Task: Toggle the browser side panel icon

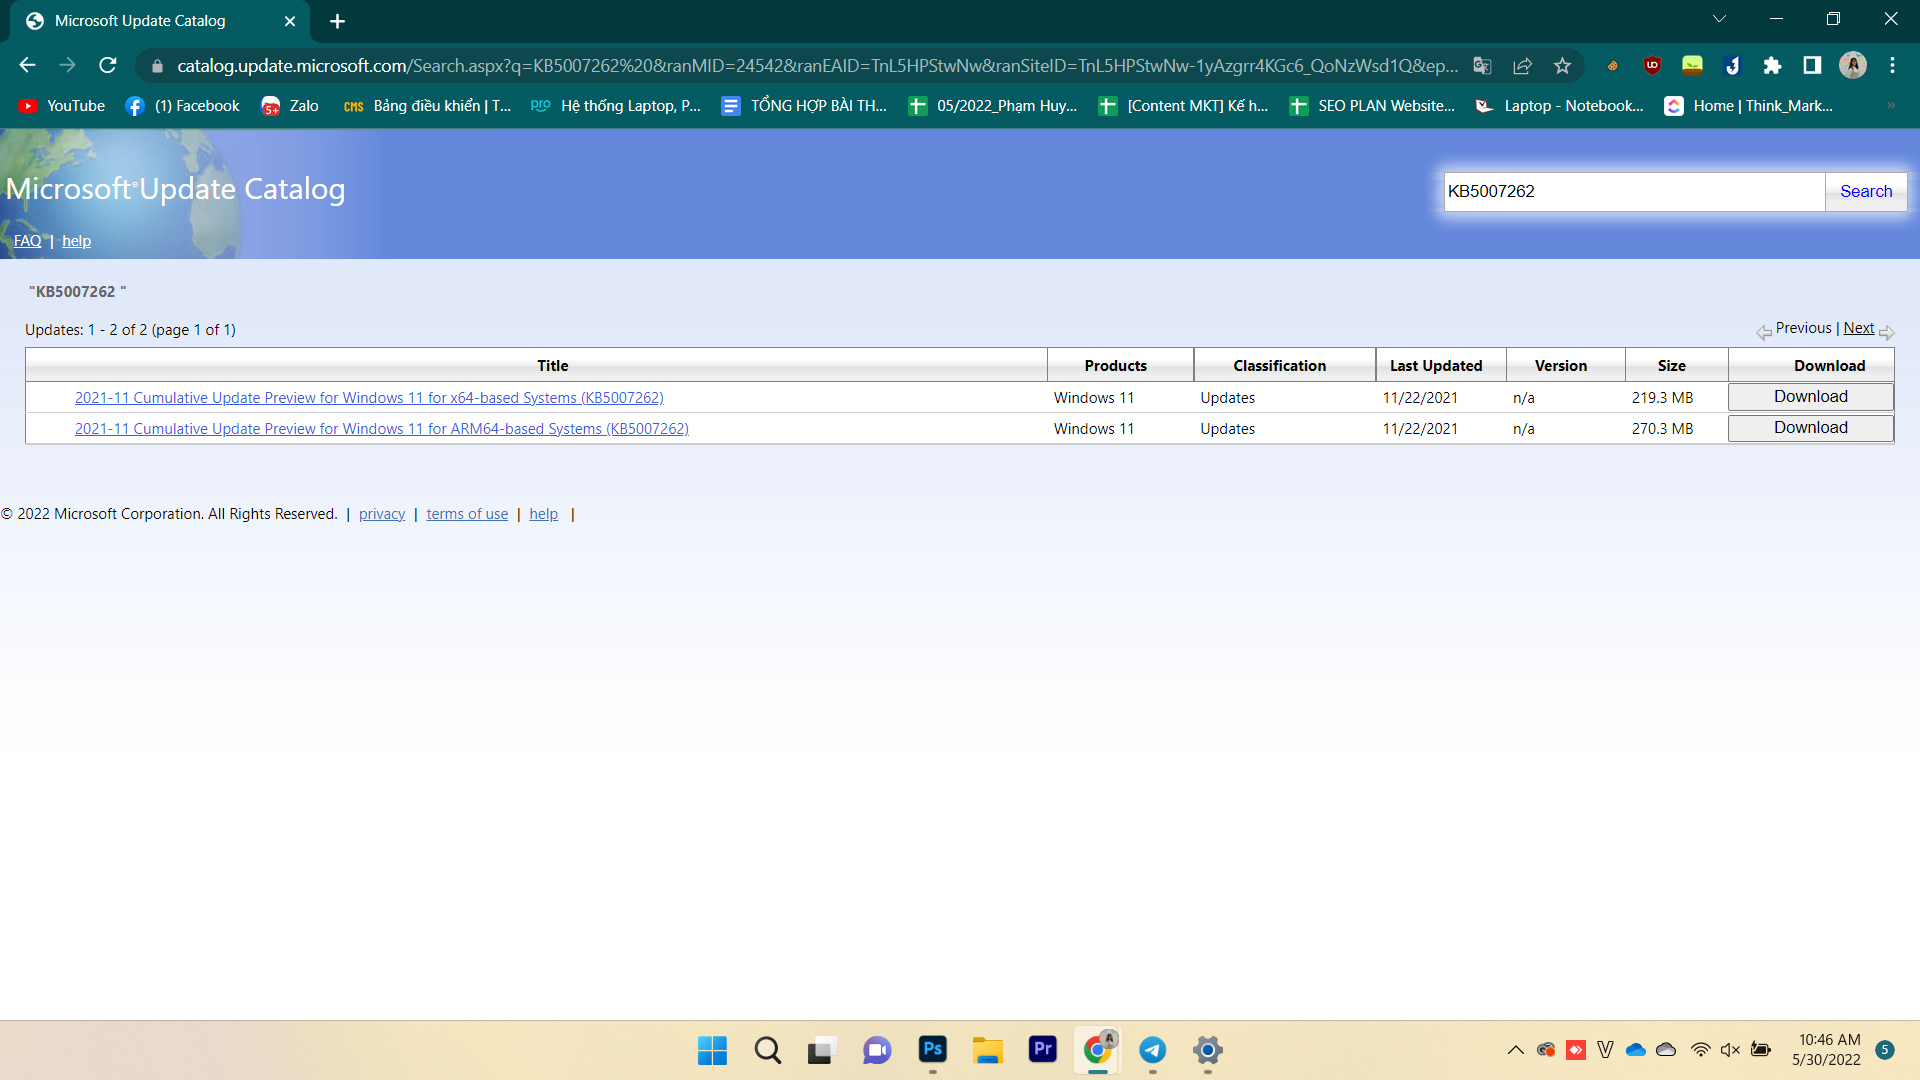Action: tap(1812, 66)
